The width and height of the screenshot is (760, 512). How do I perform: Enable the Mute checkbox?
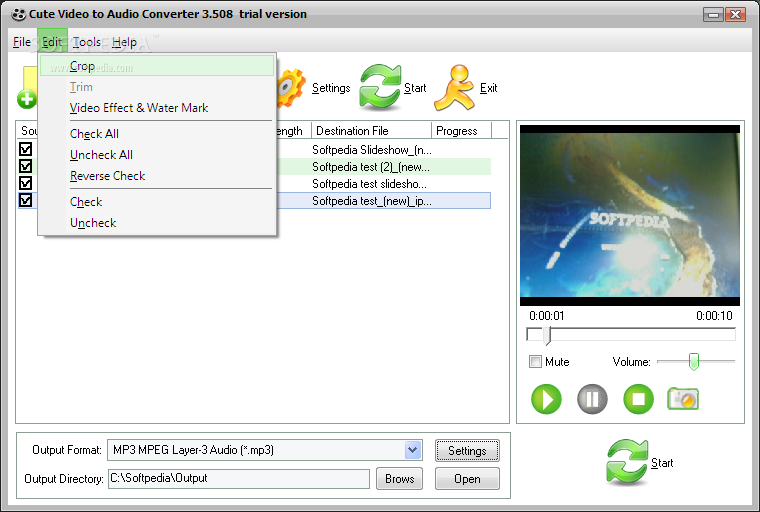click(535, 362)
